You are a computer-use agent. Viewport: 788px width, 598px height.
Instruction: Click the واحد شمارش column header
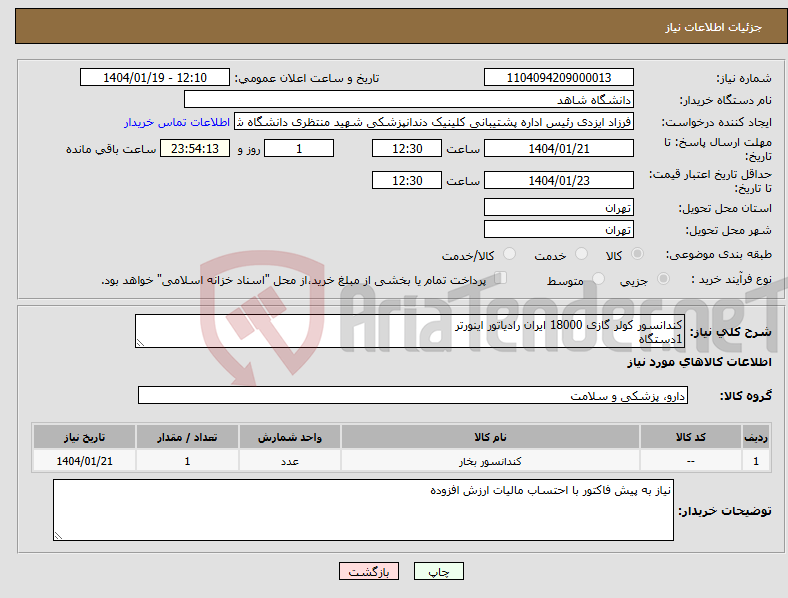pos(290,437)
